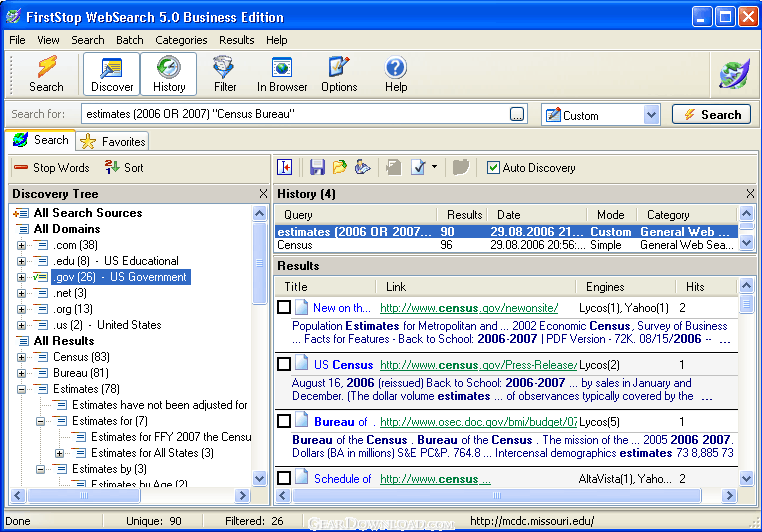This screenshot has width=762, height=532.
Task: Click the grayed folder icon before Auto Discovery
Action: click(x=461, y=168)
